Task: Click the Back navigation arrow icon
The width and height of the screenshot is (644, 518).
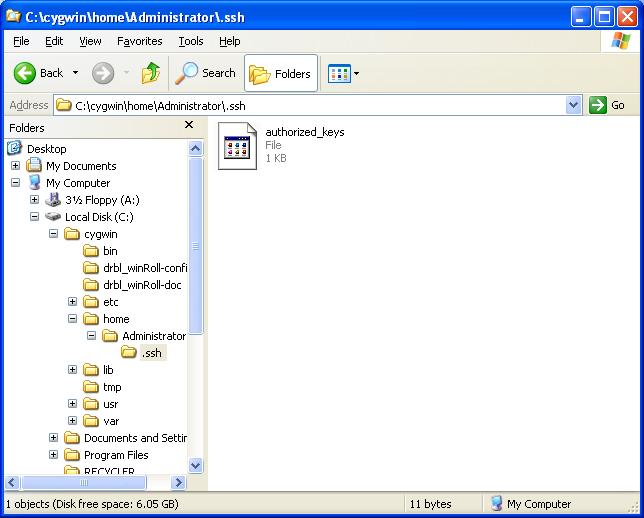Action: click(x=26, y=73)
